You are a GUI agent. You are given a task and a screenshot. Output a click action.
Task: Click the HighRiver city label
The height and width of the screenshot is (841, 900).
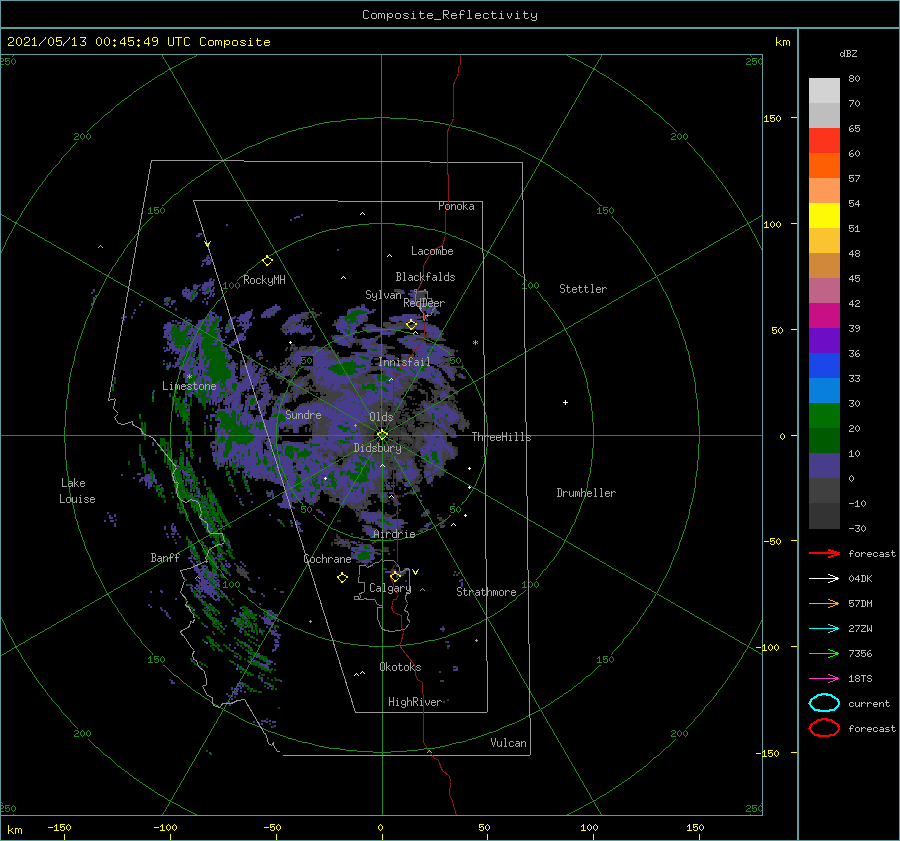click(x=415, y=702)
